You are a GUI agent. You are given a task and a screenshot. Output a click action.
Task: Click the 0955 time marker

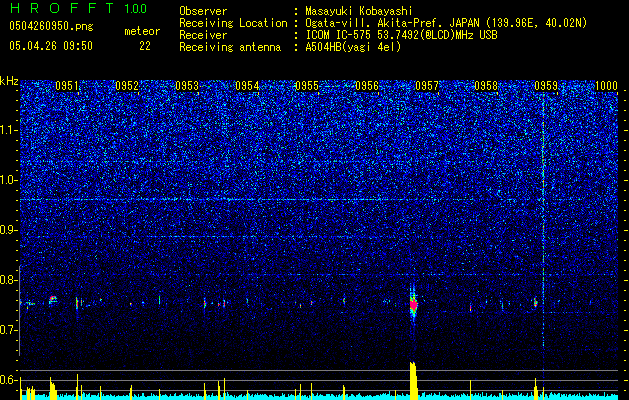[307, 86]
